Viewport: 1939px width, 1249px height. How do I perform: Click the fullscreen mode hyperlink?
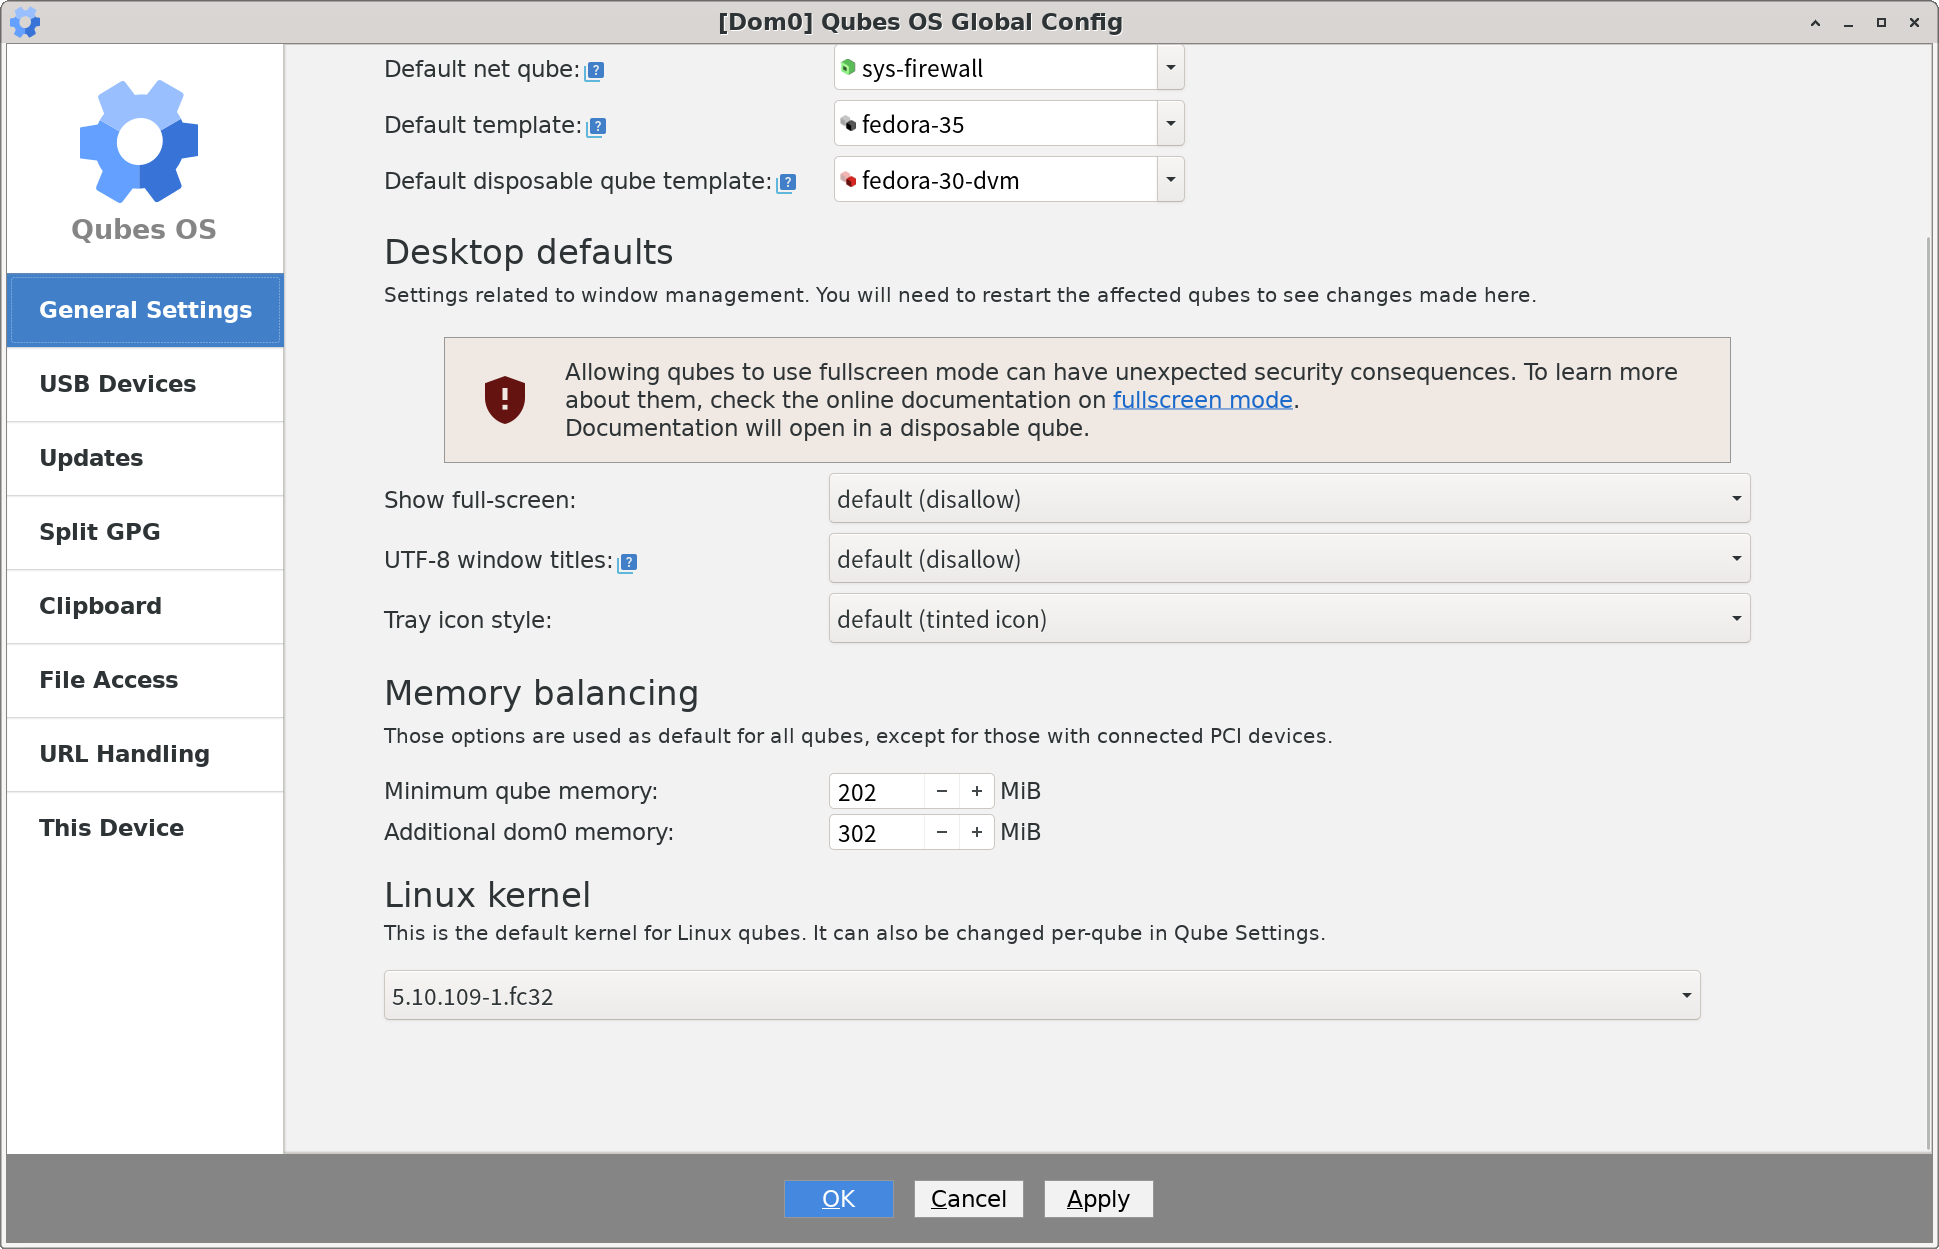click(1203, 400)
